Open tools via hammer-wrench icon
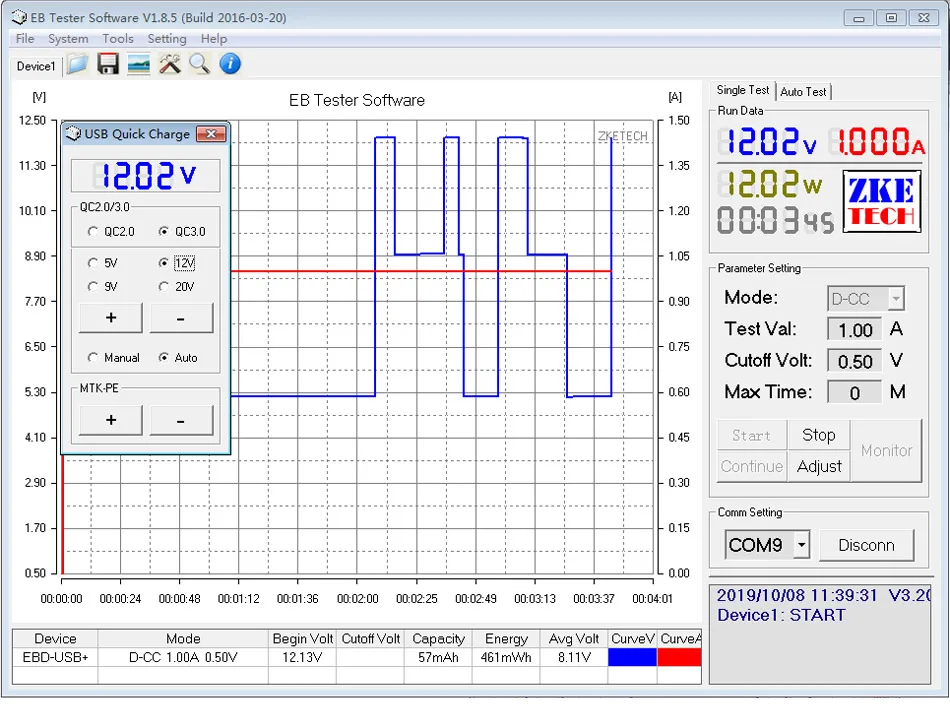 (170, 64)
